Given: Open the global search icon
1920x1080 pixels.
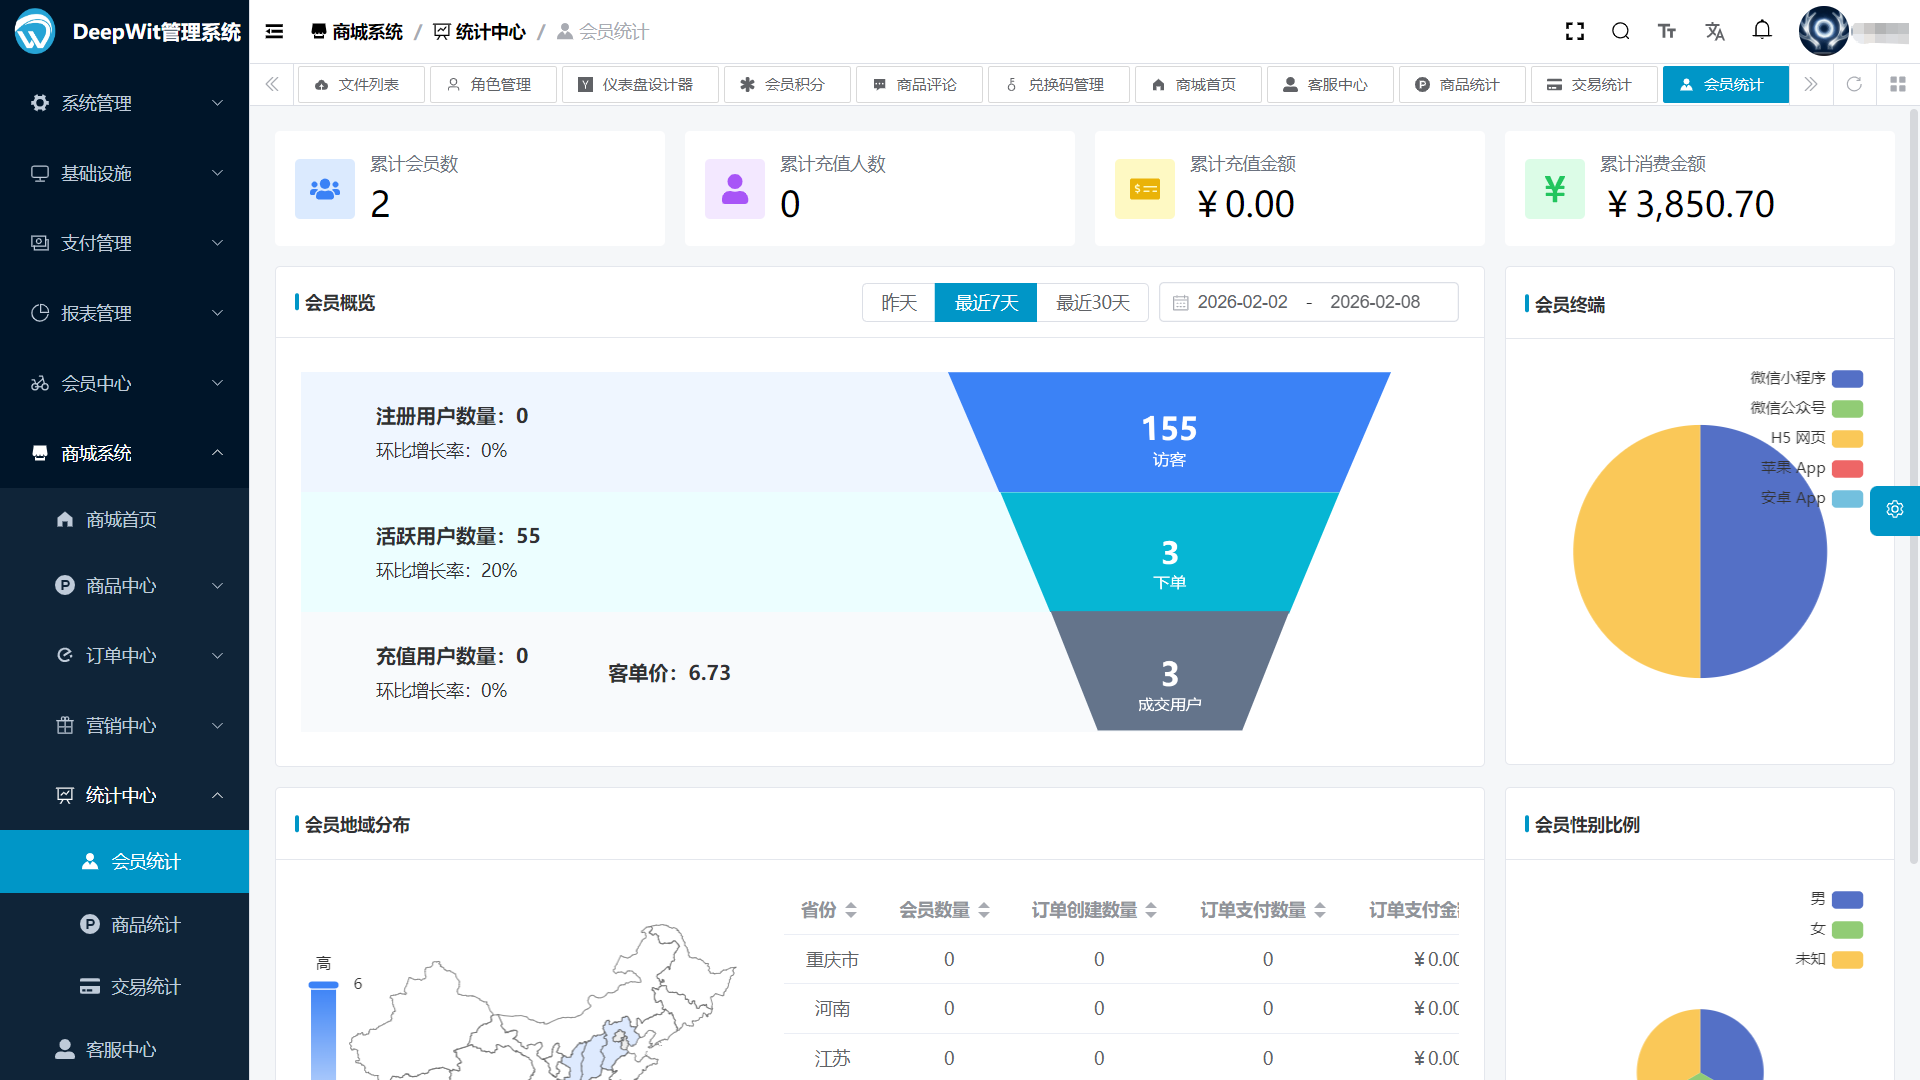Looking at the screenshot, I should [x=1620, y=31].
